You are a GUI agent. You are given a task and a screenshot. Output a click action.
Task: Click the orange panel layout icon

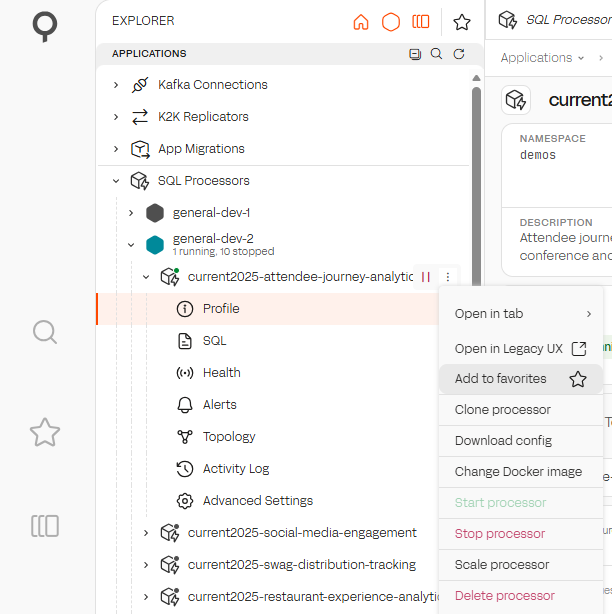coord(421,22)
